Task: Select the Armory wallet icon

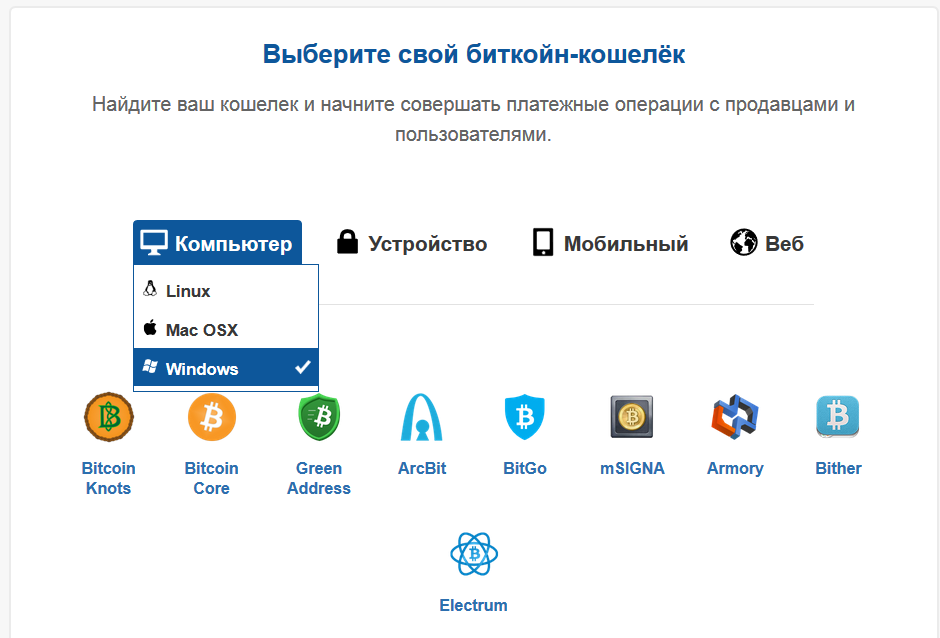Action: pyautogui.click(x=735, y=417)
